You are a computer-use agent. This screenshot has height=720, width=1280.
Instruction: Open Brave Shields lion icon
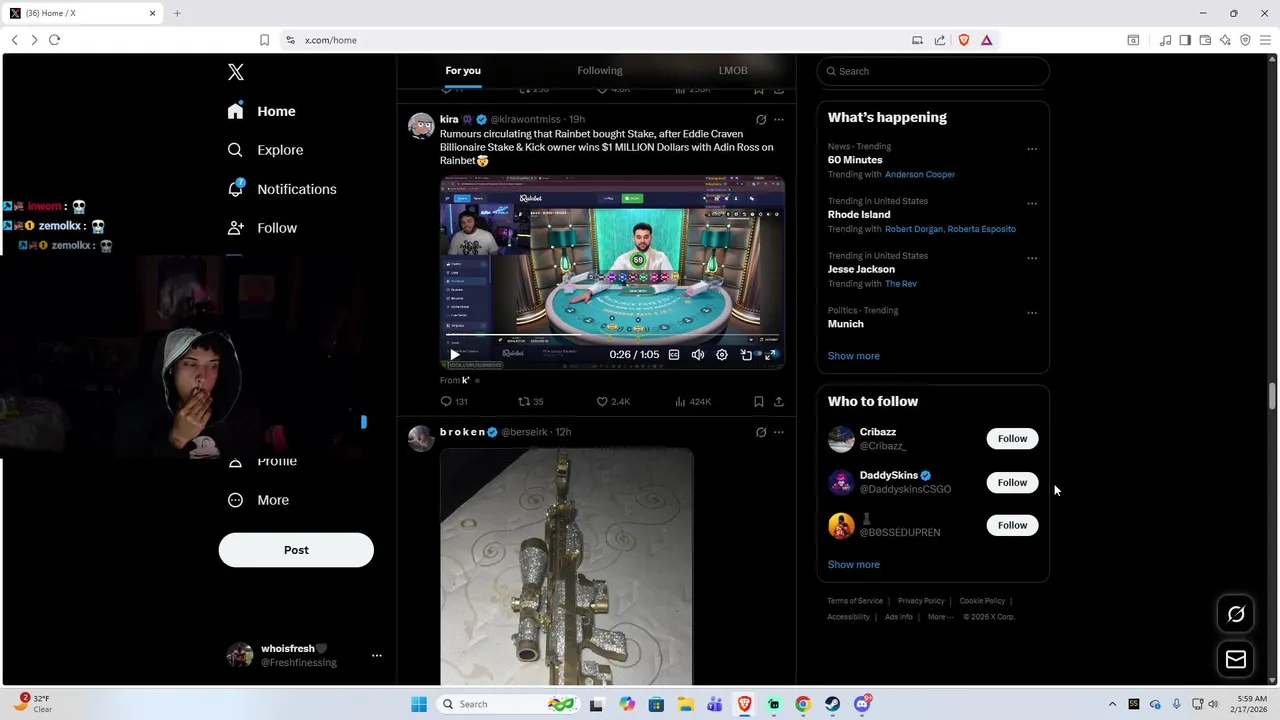964,40
